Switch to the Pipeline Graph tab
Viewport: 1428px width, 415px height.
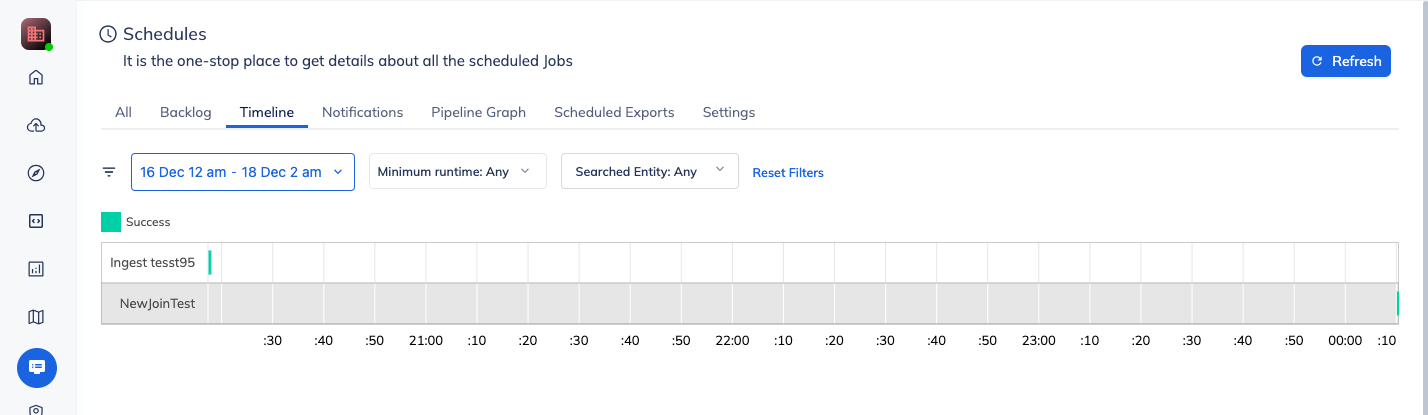(x=478, y=112)
